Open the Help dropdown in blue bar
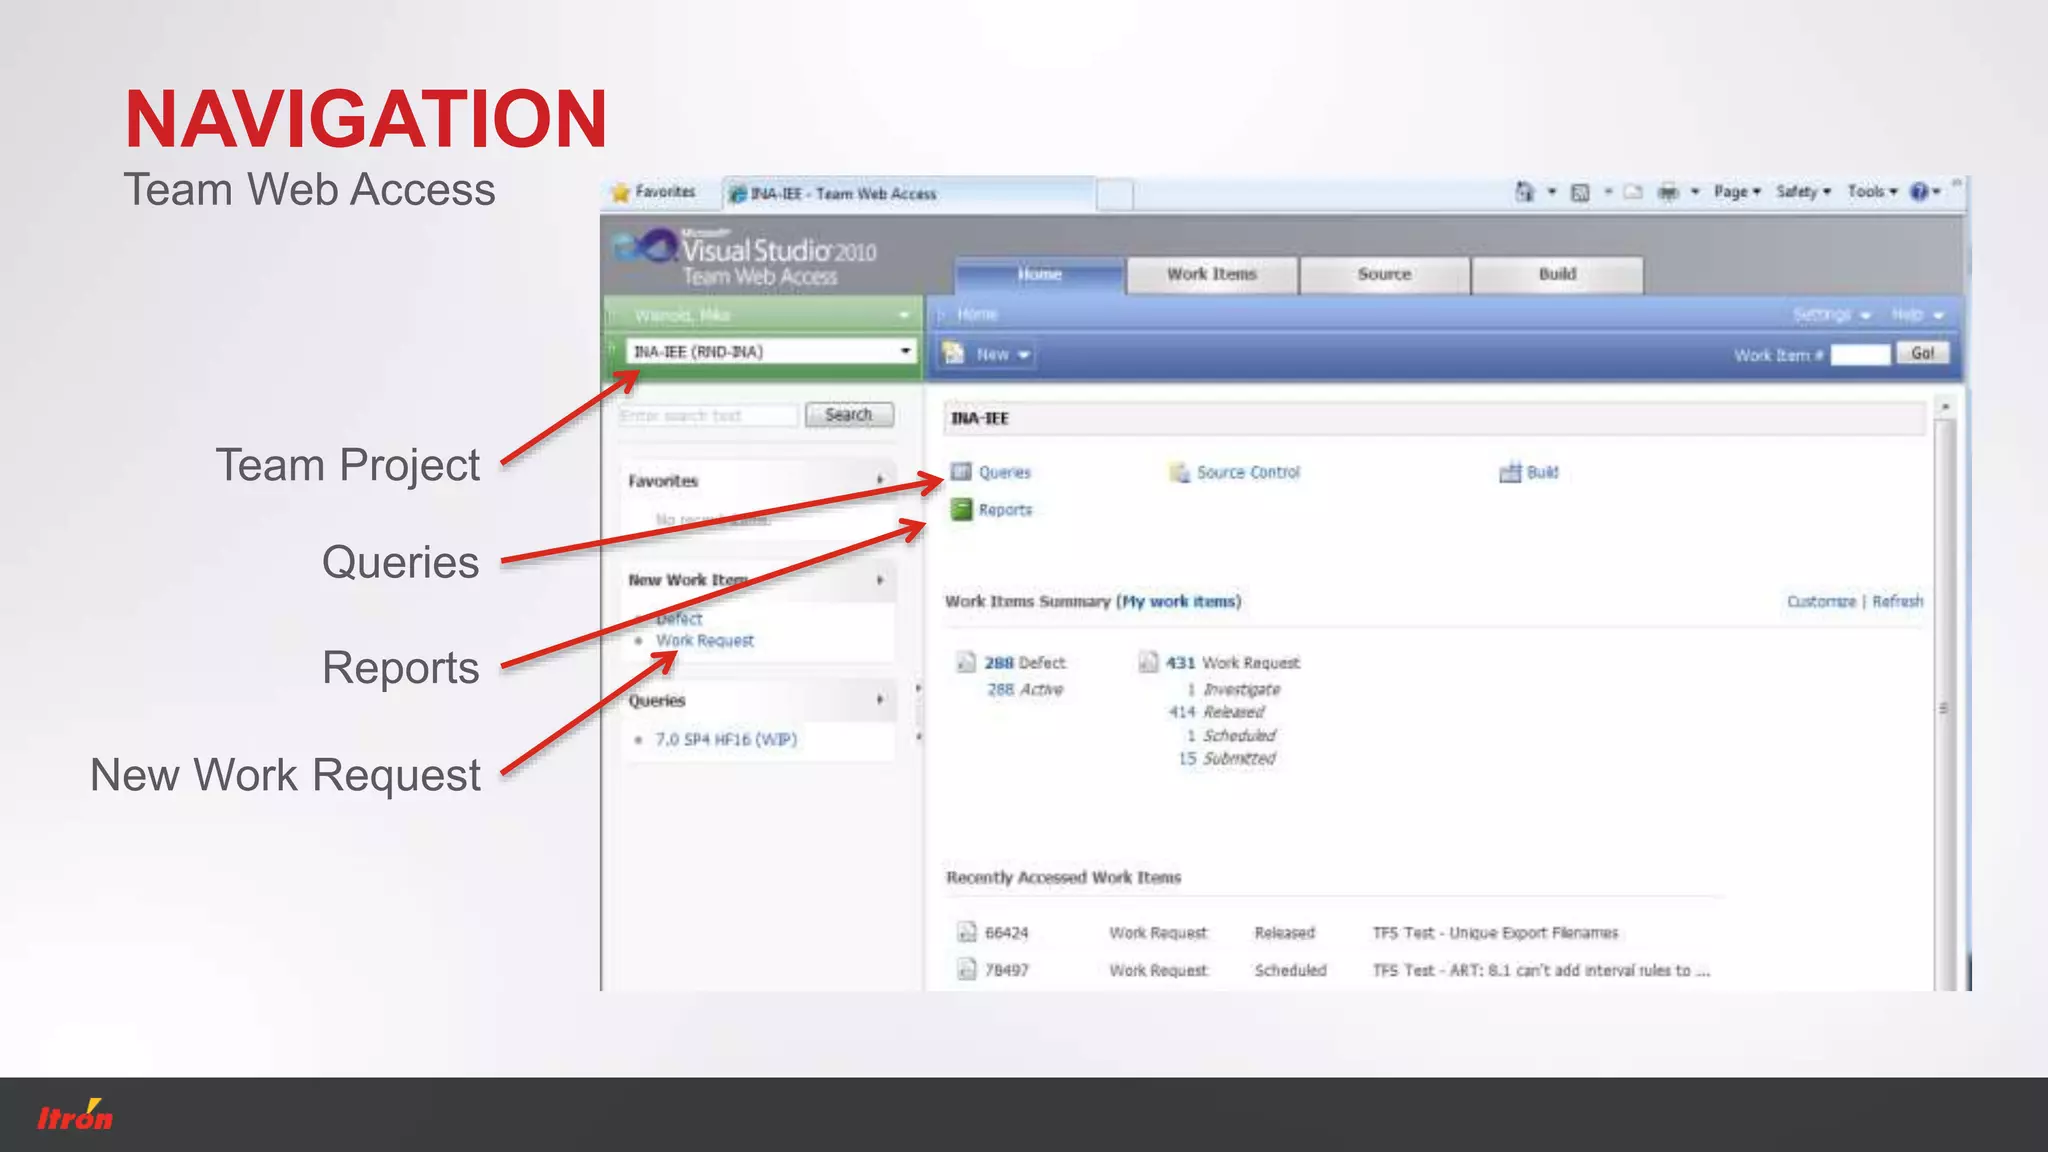 pos(1917,315)
